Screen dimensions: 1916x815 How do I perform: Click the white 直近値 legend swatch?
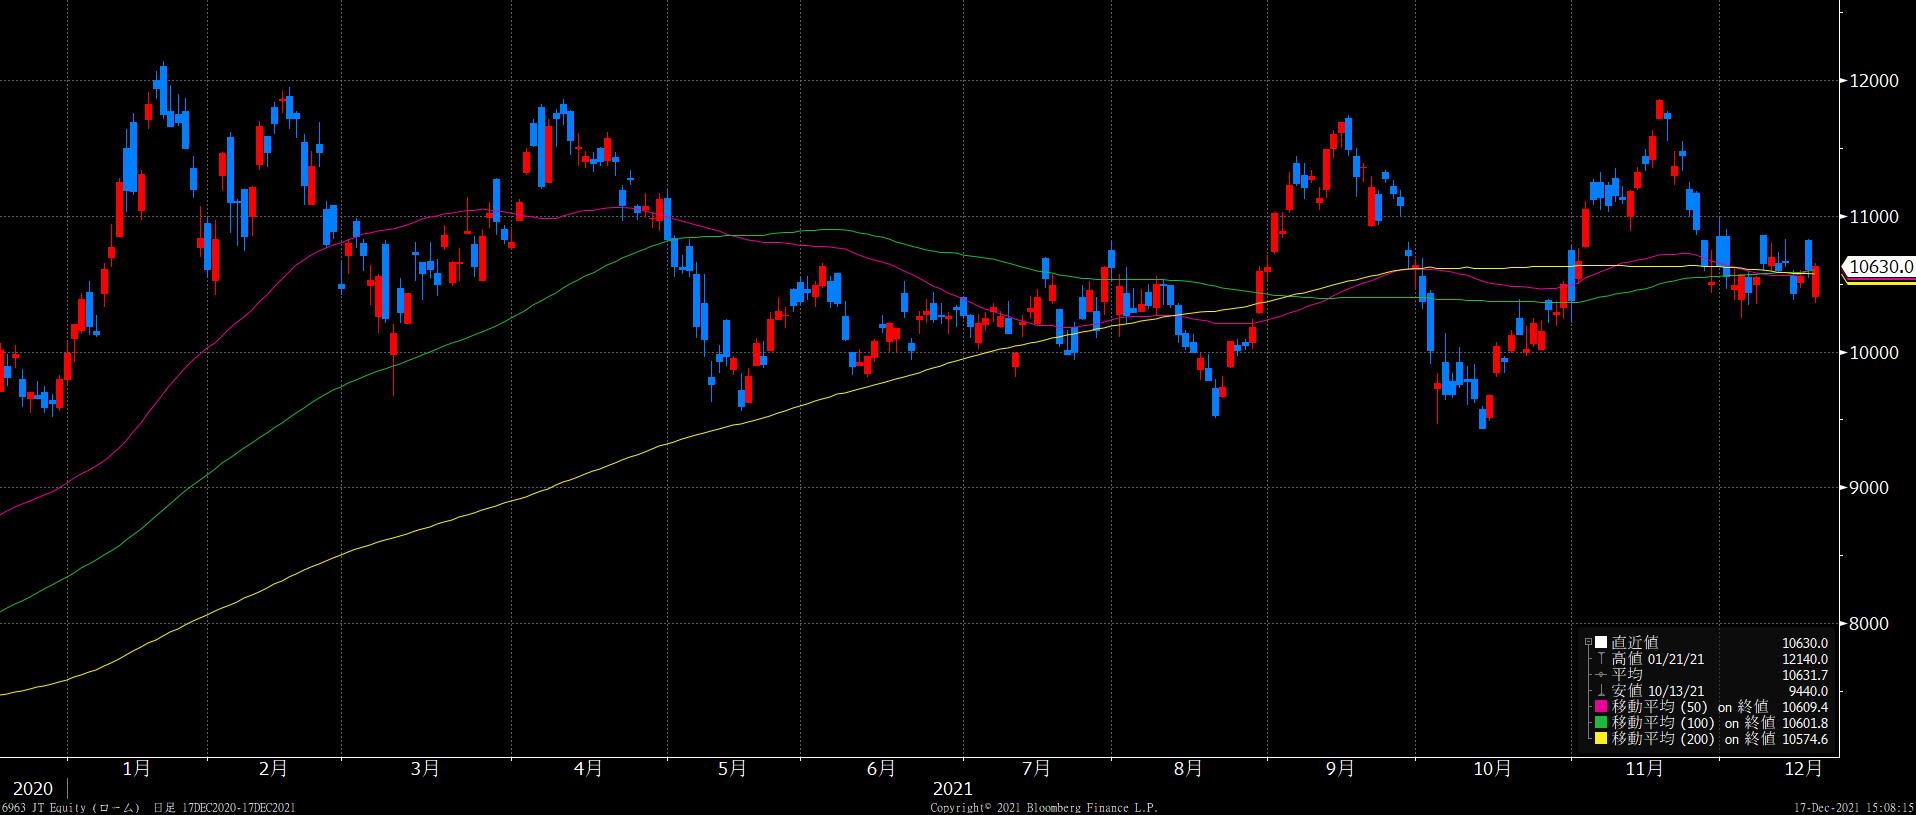point(1600,643)
